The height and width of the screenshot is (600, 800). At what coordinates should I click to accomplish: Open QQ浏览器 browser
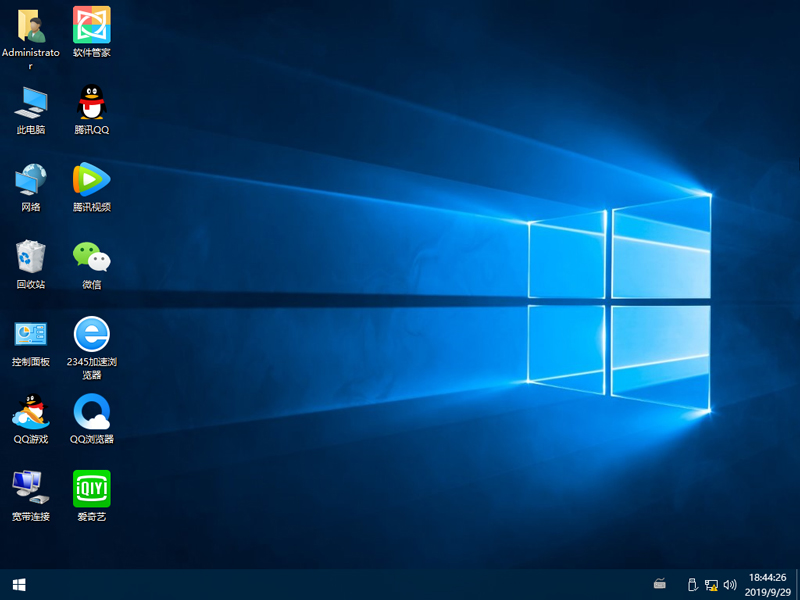tap(91, 414)
